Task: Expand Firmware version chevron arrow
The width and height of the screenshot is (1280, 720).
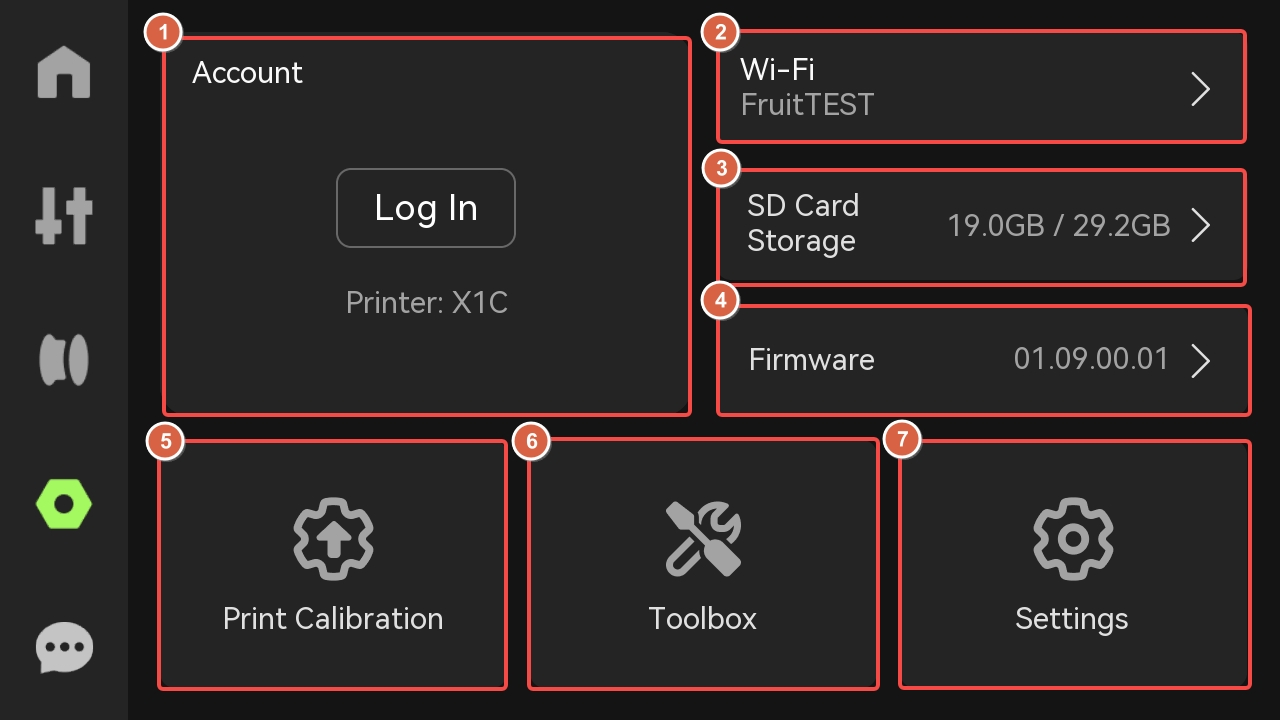Action: [1201, 360]
